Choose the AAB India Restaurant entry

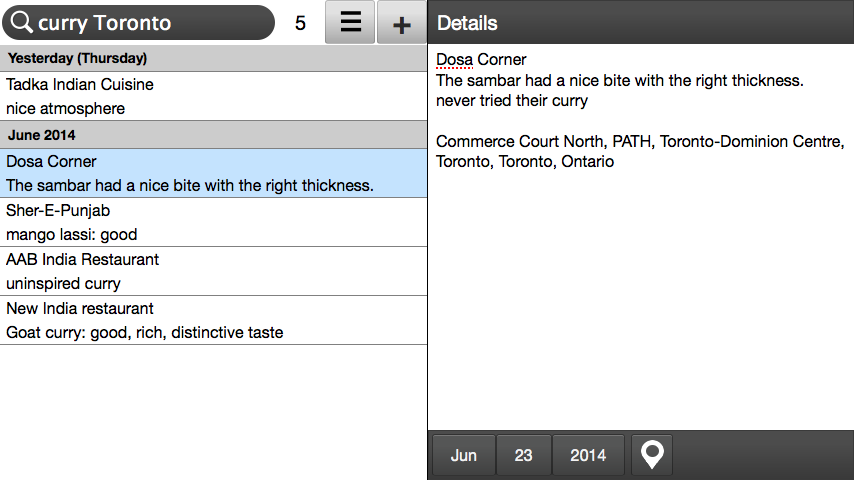point(213,271)
